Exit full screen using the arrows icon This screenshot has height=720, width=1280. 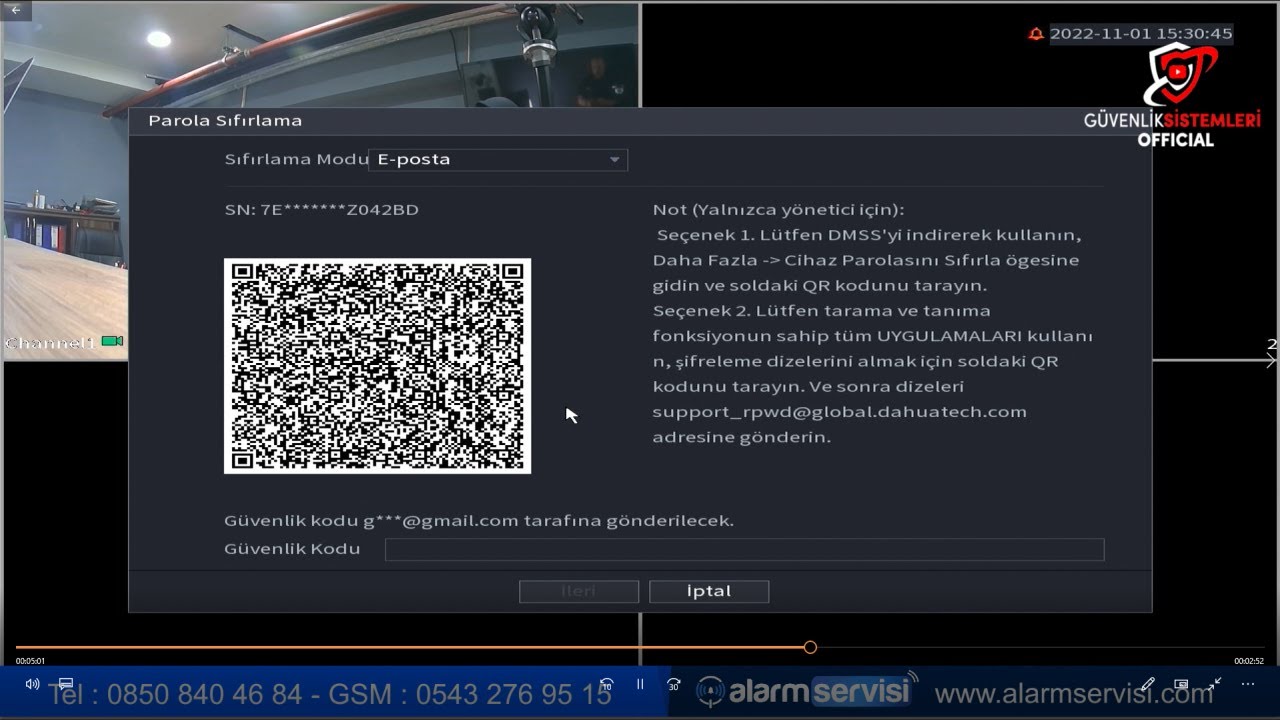click(1214, 684)
